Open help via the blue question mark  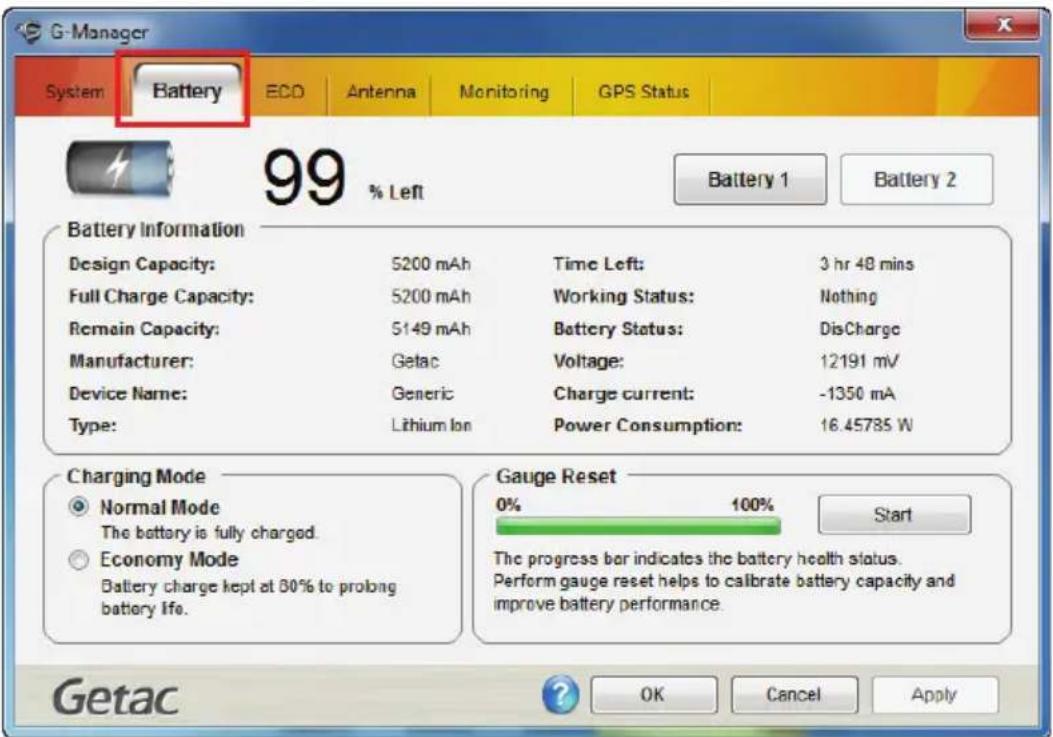560,695
